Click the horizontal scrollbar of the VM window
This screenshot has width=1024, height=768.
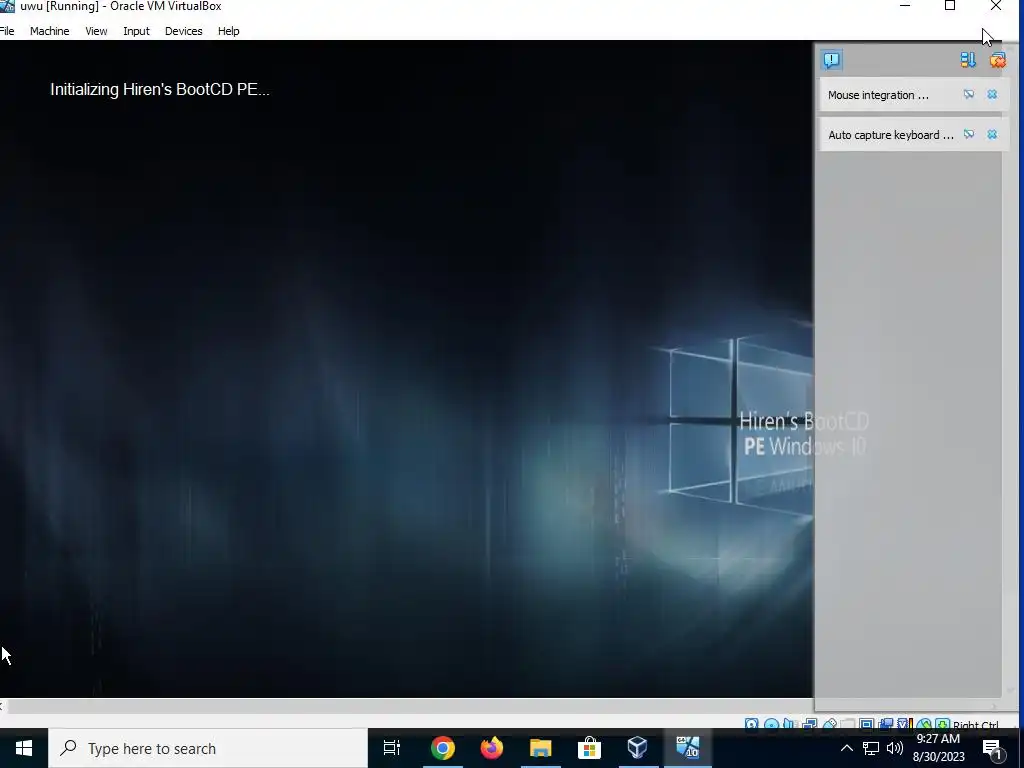(x=410, y=706)
